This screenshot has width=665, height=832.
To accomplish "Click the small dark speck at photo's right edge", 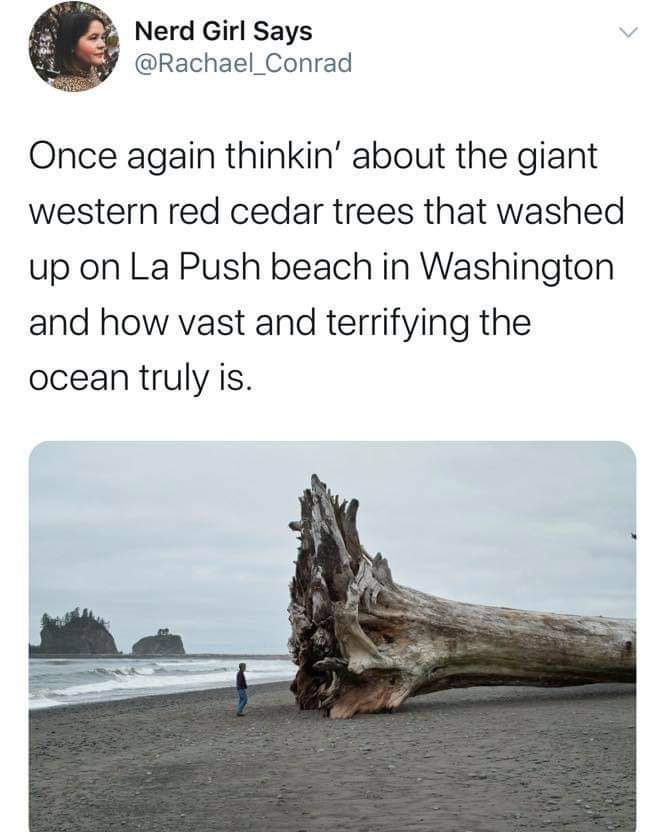I will 633,536.
